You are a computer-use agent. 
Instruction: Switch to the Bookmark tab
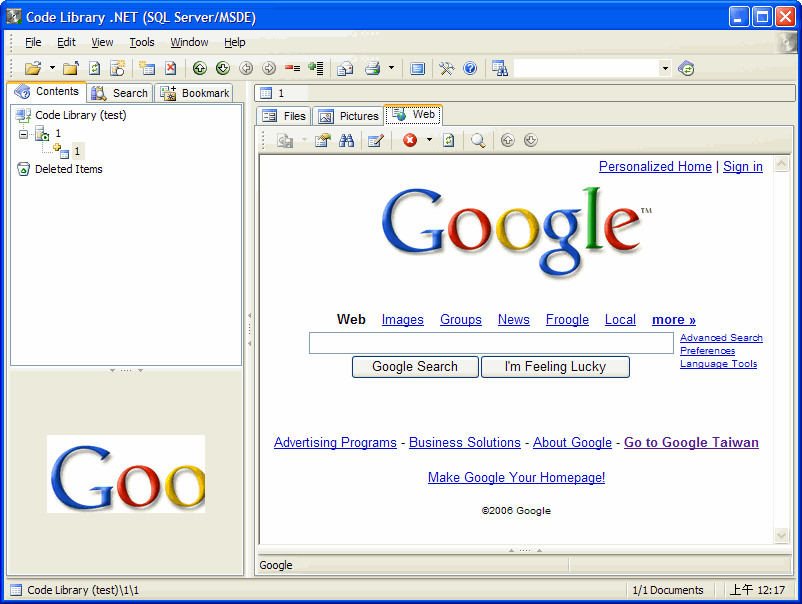(x=195, y=93)
